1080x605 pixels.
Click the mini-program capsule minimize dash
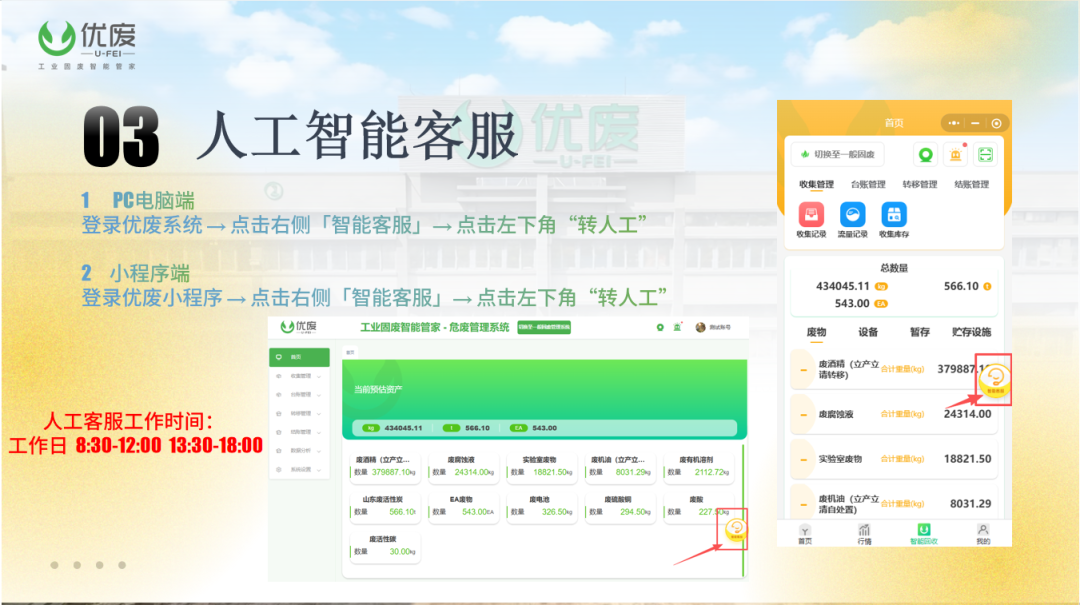click(x=975, y=123)
